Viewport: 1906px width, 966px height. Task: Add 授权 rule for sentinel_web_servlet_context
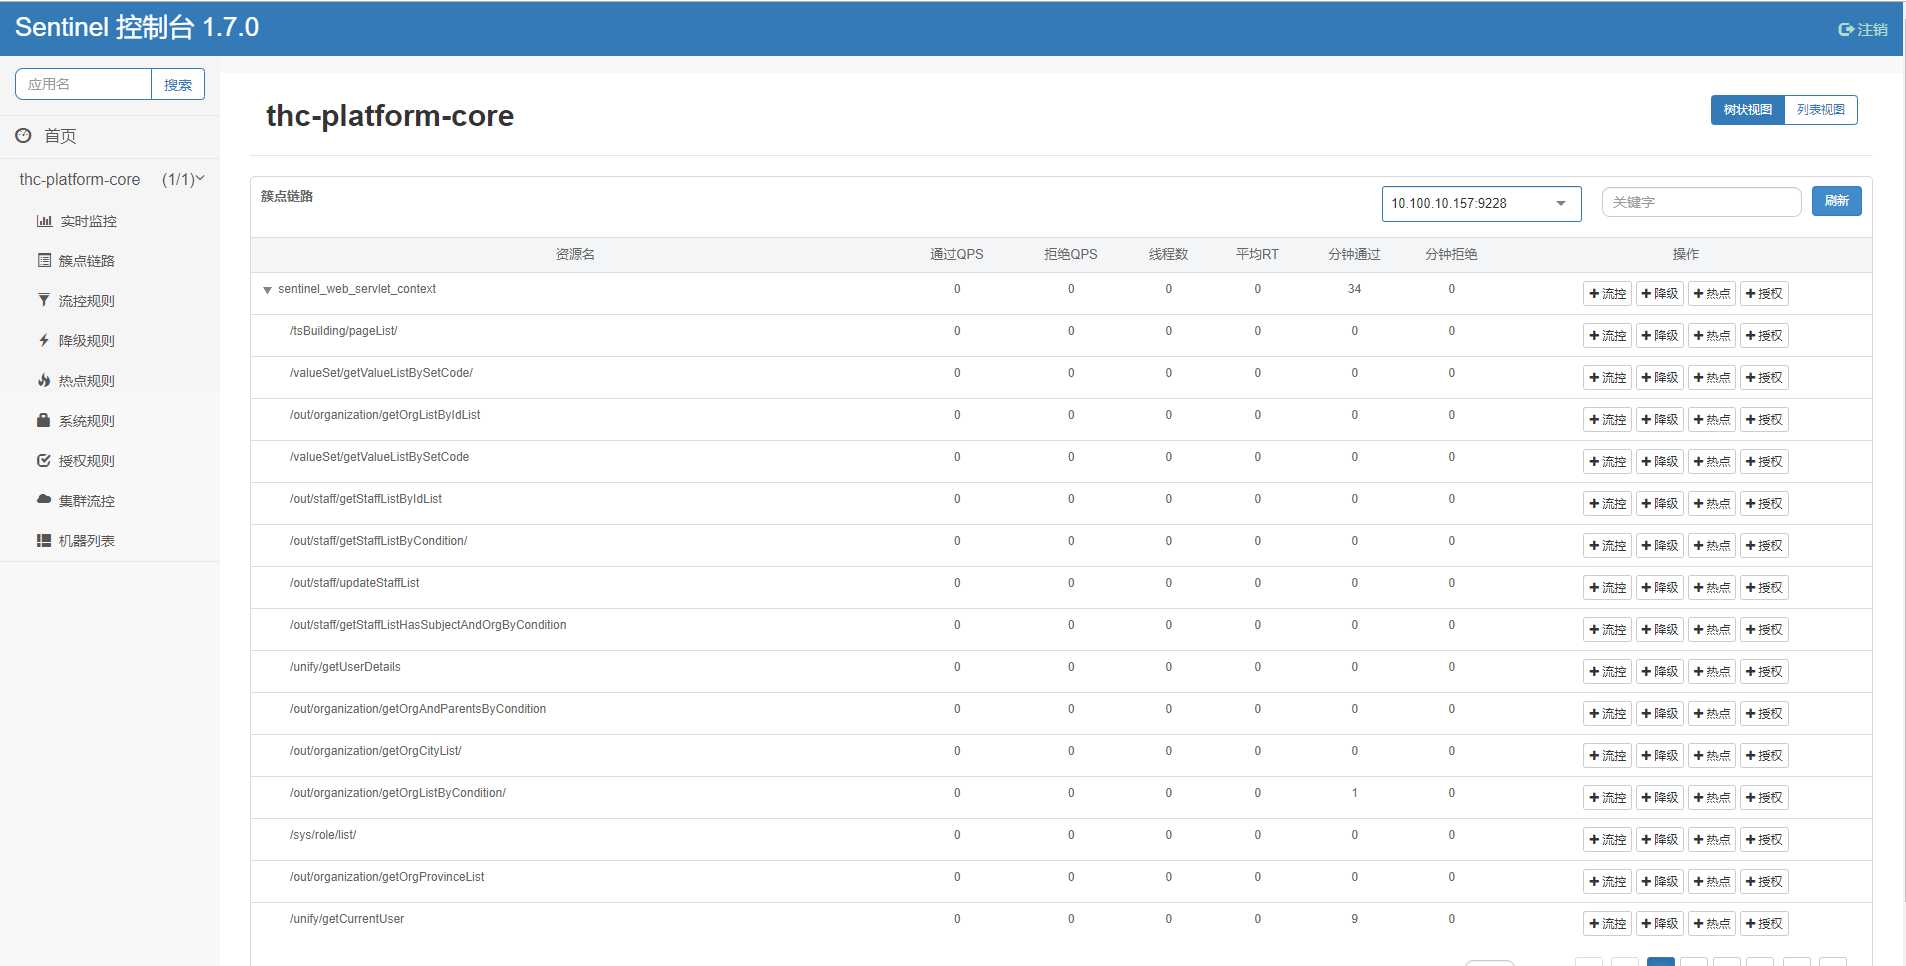[x=1764, y=294]
